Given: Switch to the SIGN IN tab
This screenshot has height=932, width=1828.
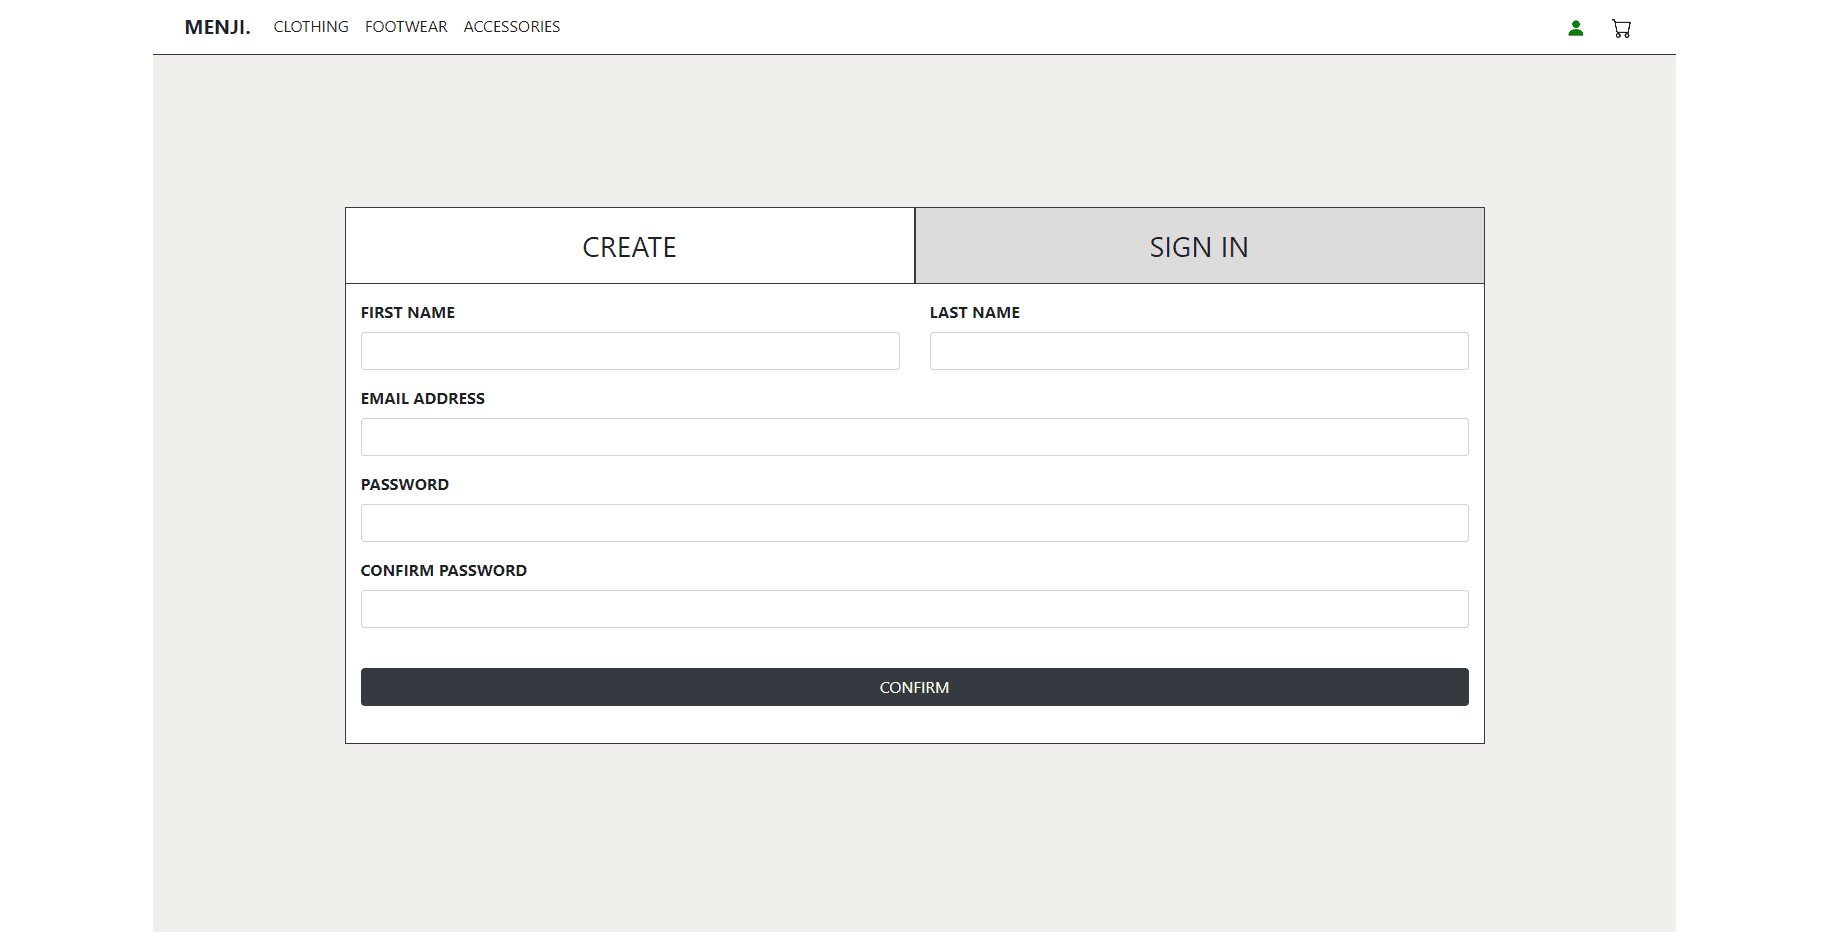Looking at the screenshot, I should [1198, 246].
